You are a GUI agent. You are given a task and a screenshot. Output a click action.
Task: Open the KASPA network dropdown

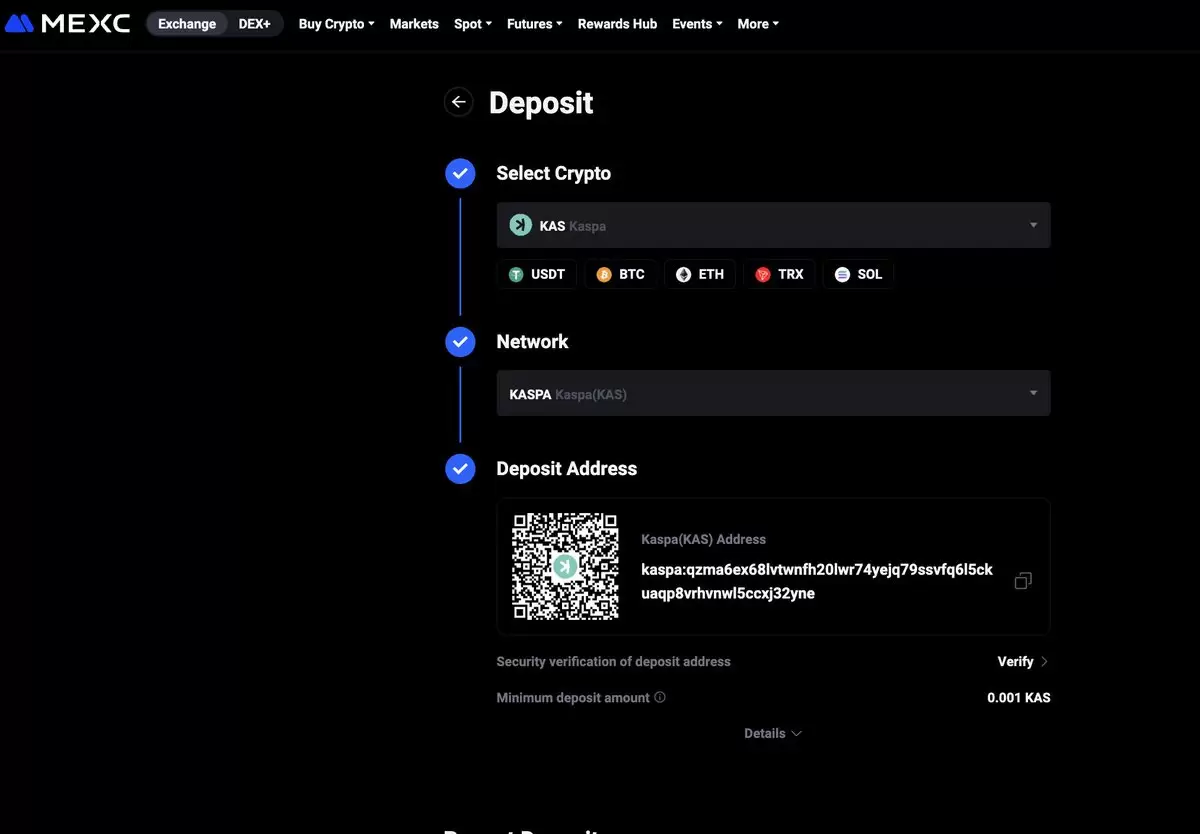click(773, 393)
